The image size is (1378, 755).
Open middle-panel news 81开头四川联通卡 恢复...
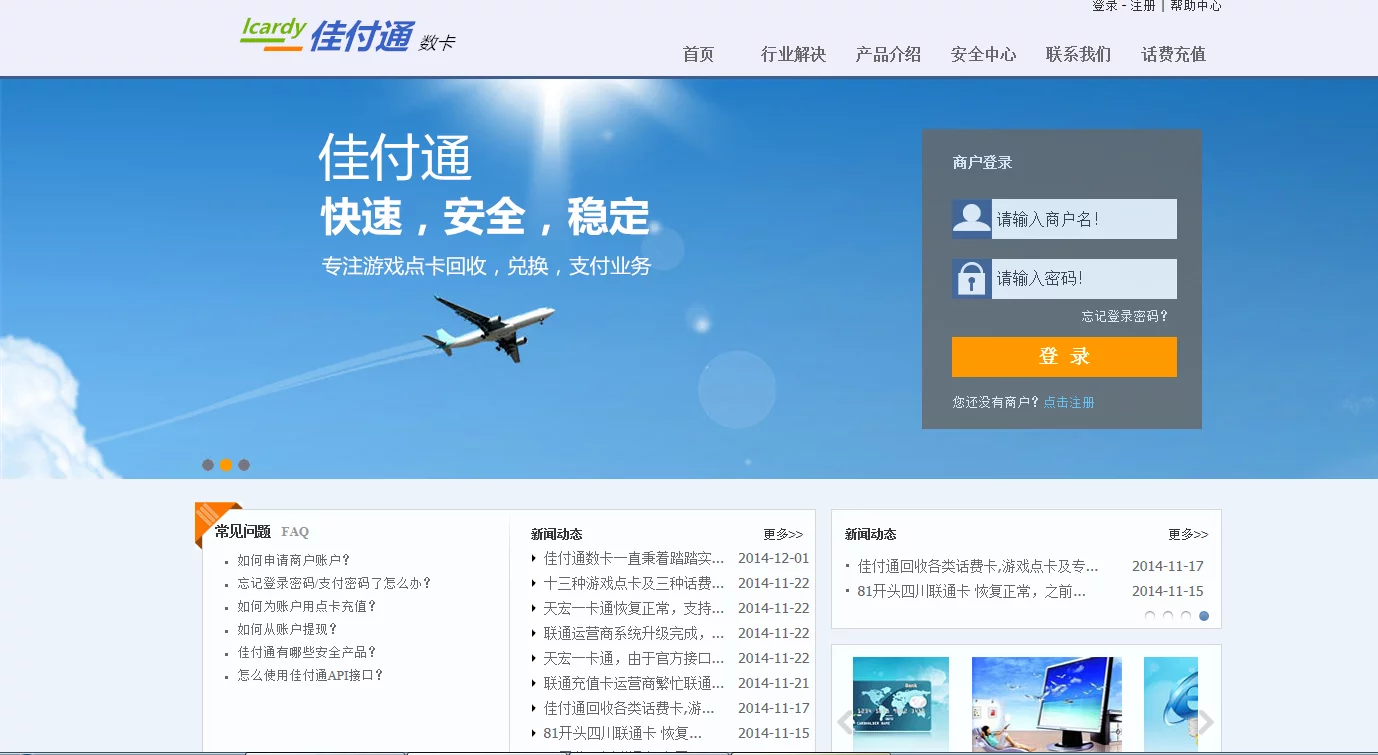coord(623,733)
